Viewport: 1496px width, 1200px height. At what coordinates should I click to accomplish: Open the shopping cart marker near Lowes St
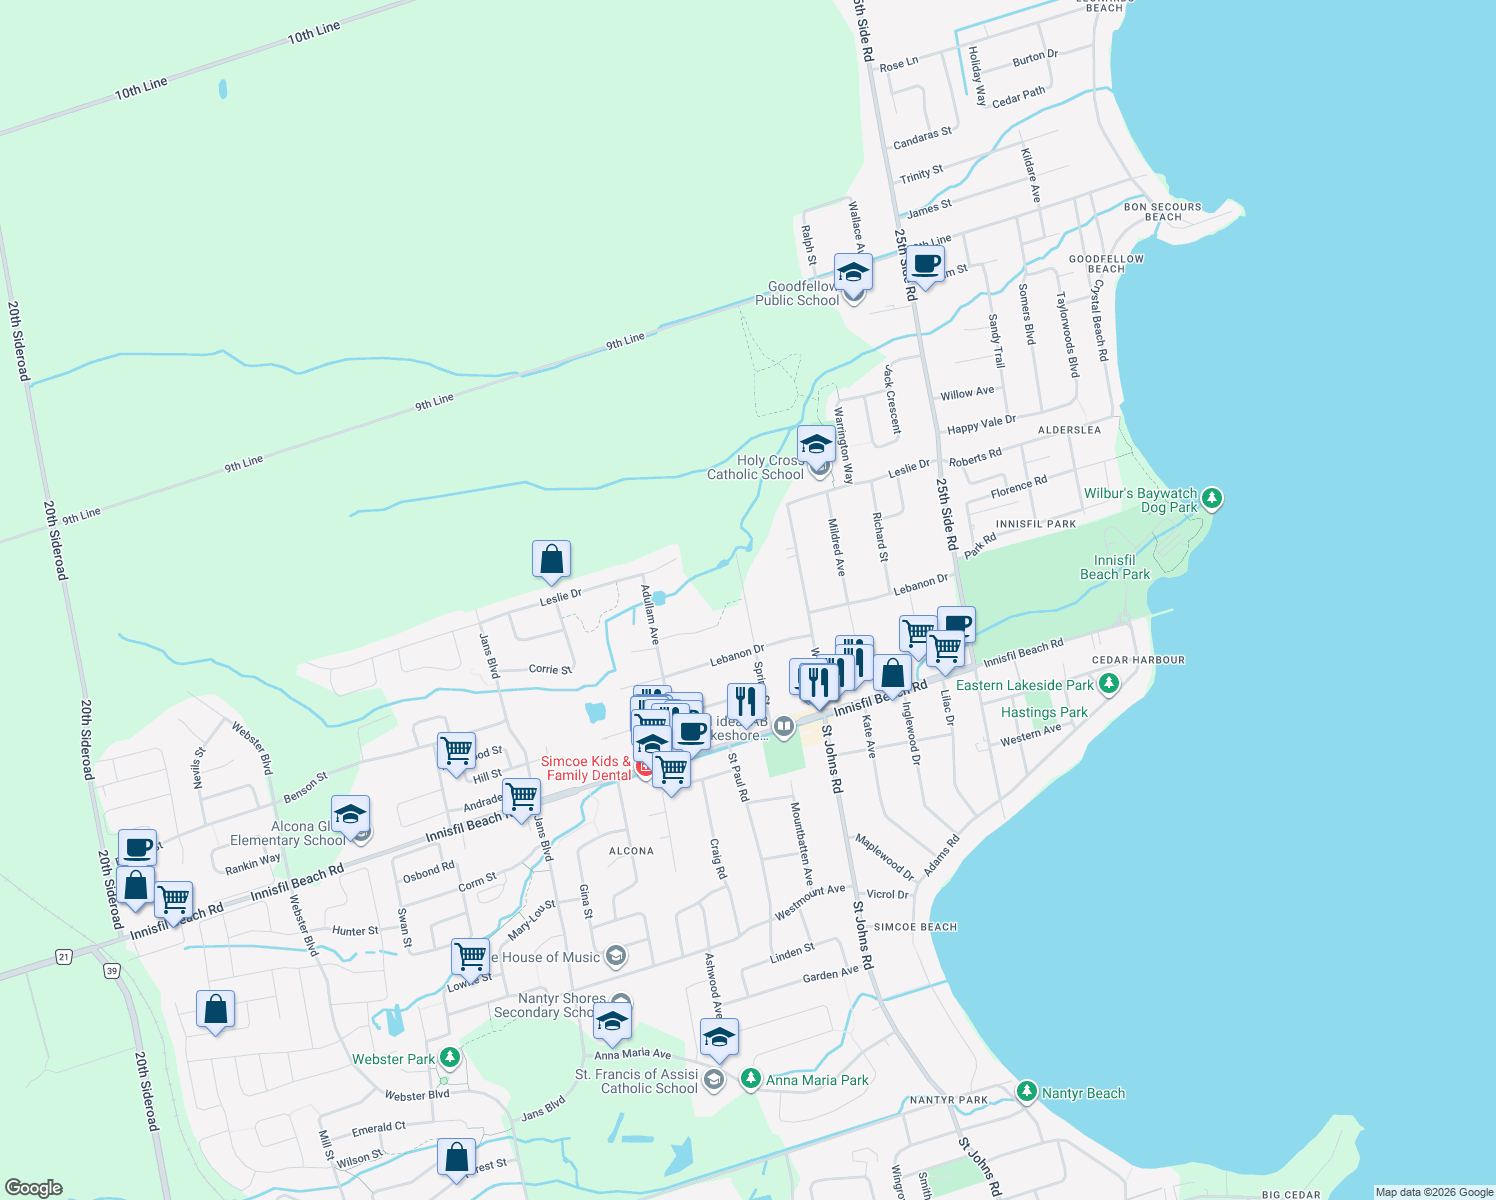click(x=470, y=956)
